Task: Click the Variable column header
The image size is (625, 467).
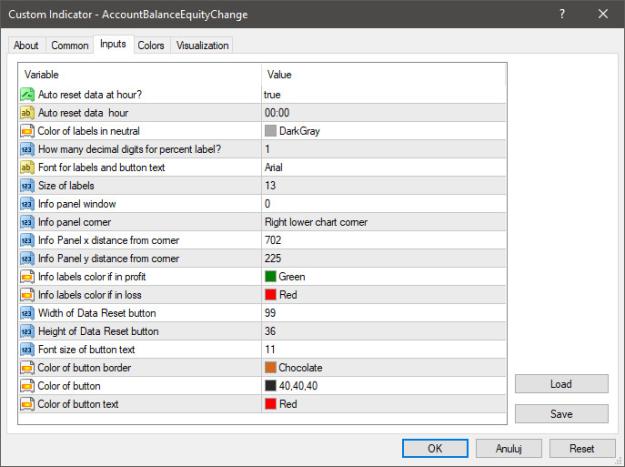Action: click(140, 75)
